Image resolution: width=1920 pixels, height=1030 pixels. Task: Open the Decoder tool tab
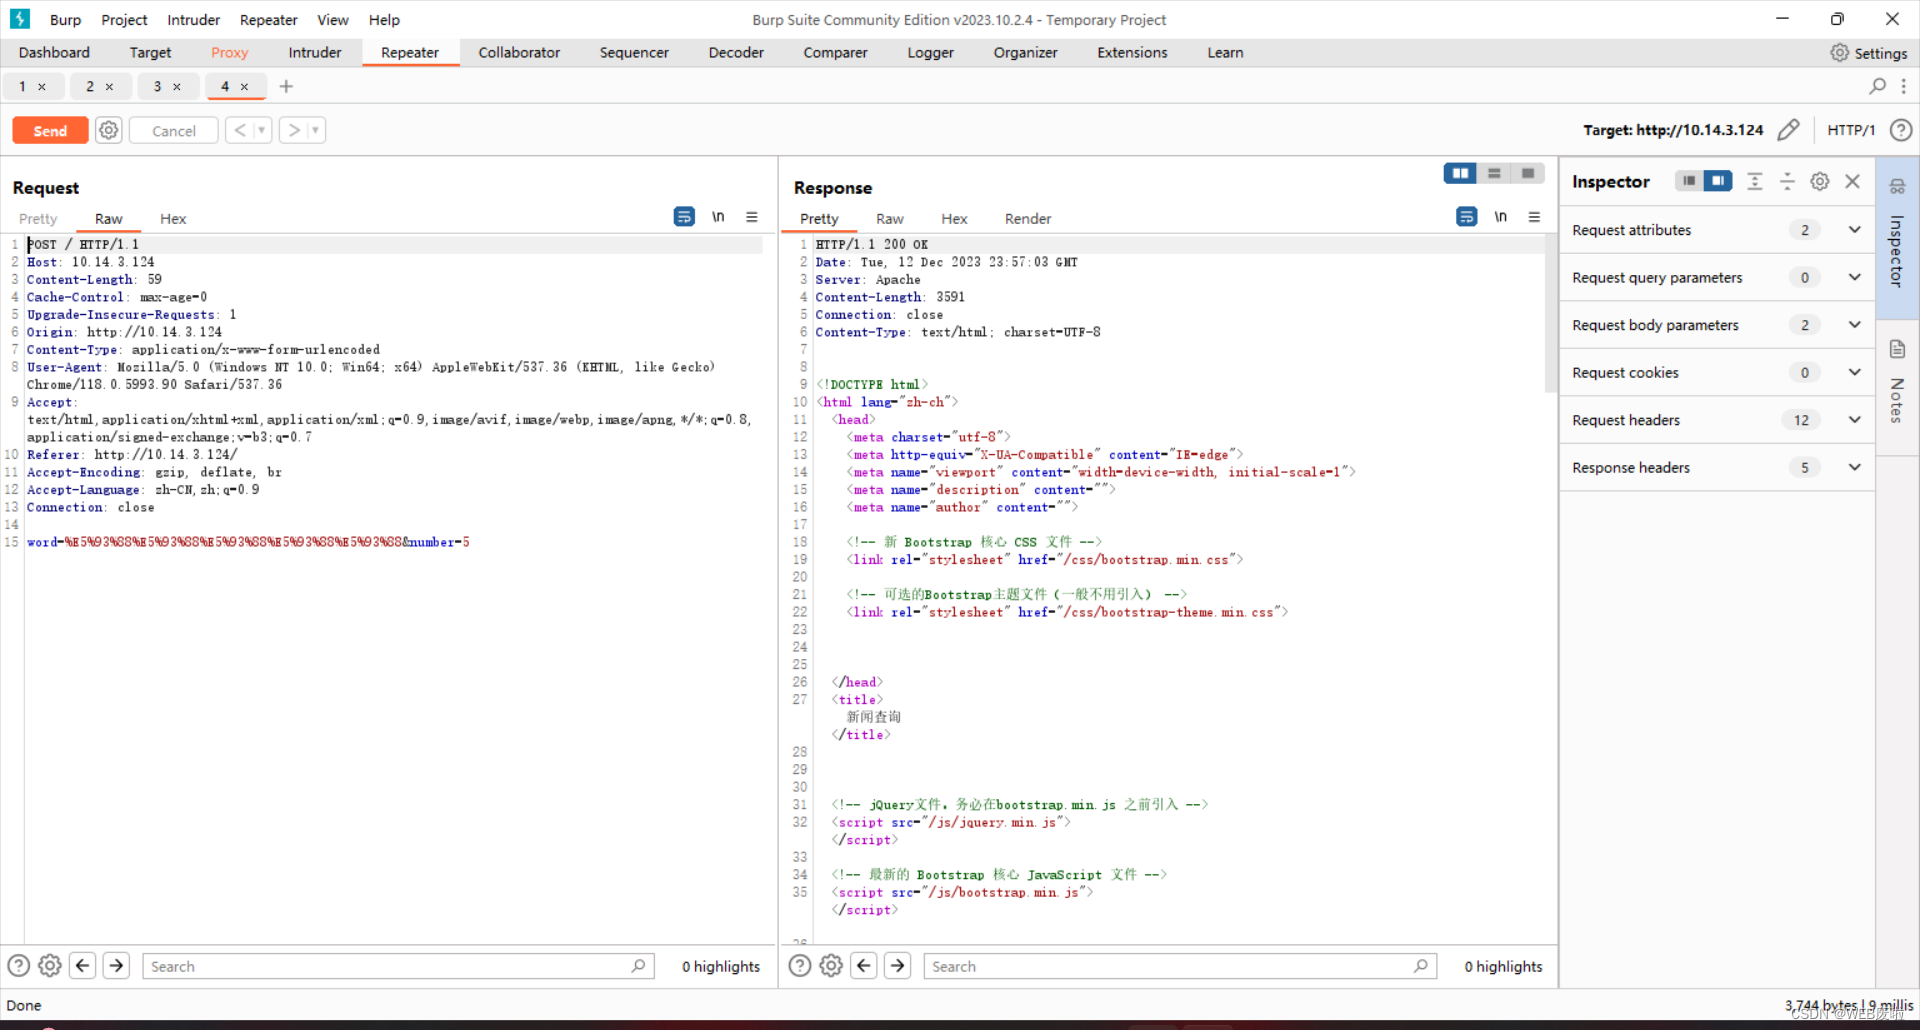point(736,53)
